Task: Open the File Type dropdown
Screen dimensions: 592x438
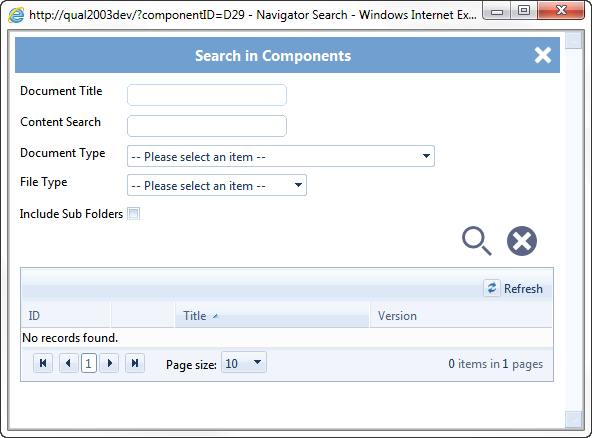Action: 217,185
